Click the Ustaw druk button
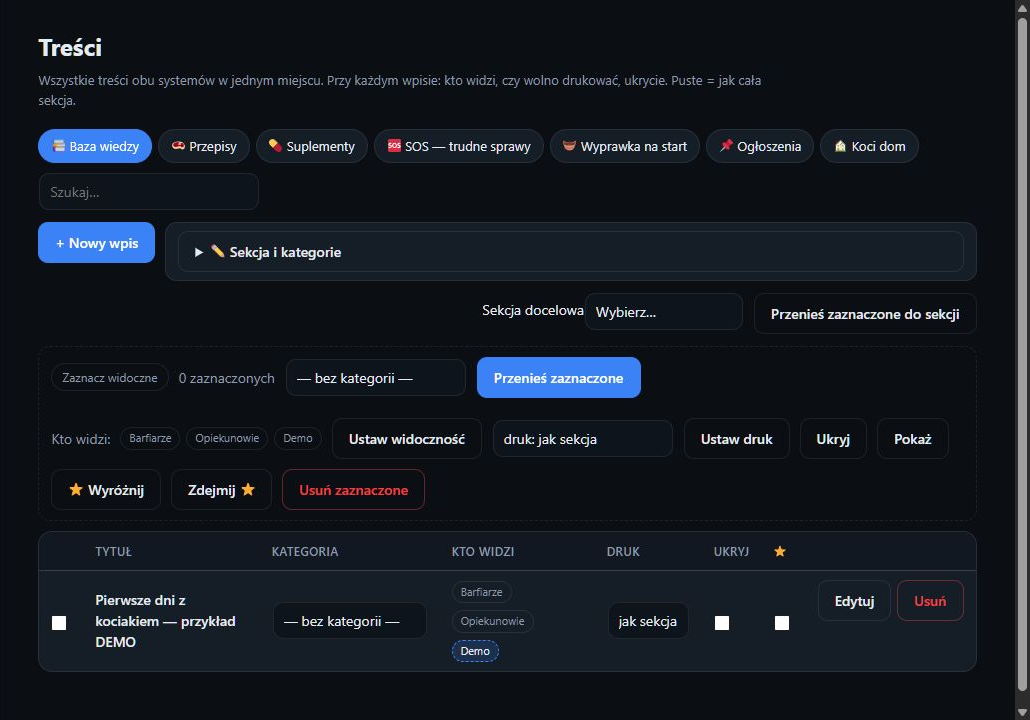1030x720 pixels. point(736,439)
